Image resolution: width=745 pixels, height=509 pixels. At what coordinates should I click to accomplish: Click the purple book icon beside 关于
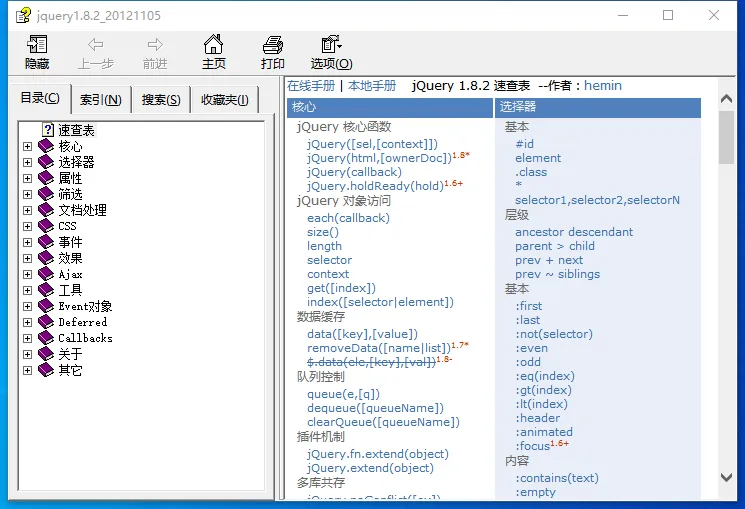click(x=46, y=354)
